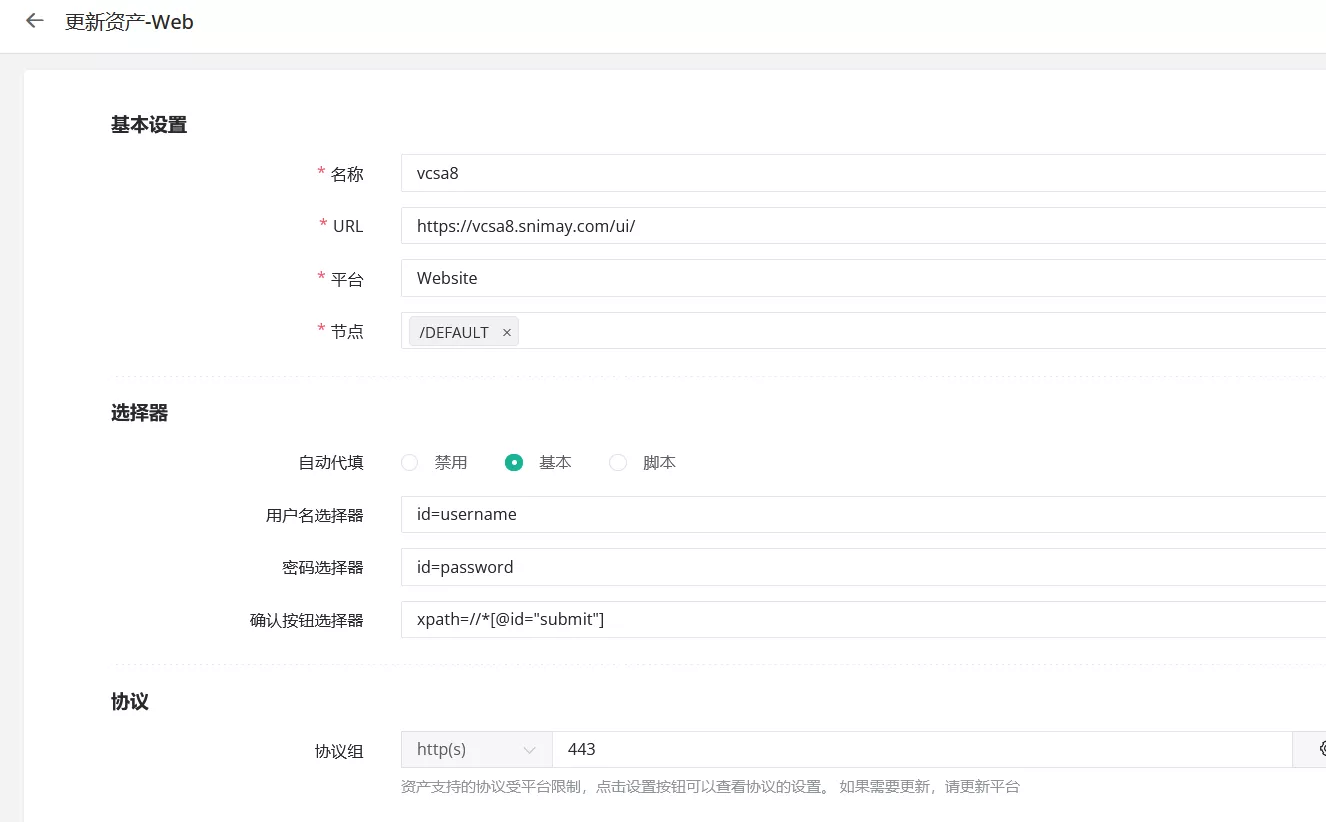Image resolution: width=1326 pixels, height=822 pixels.
Task: Focus the 用户名选择器 input field
Action: [x=860, y=514]
